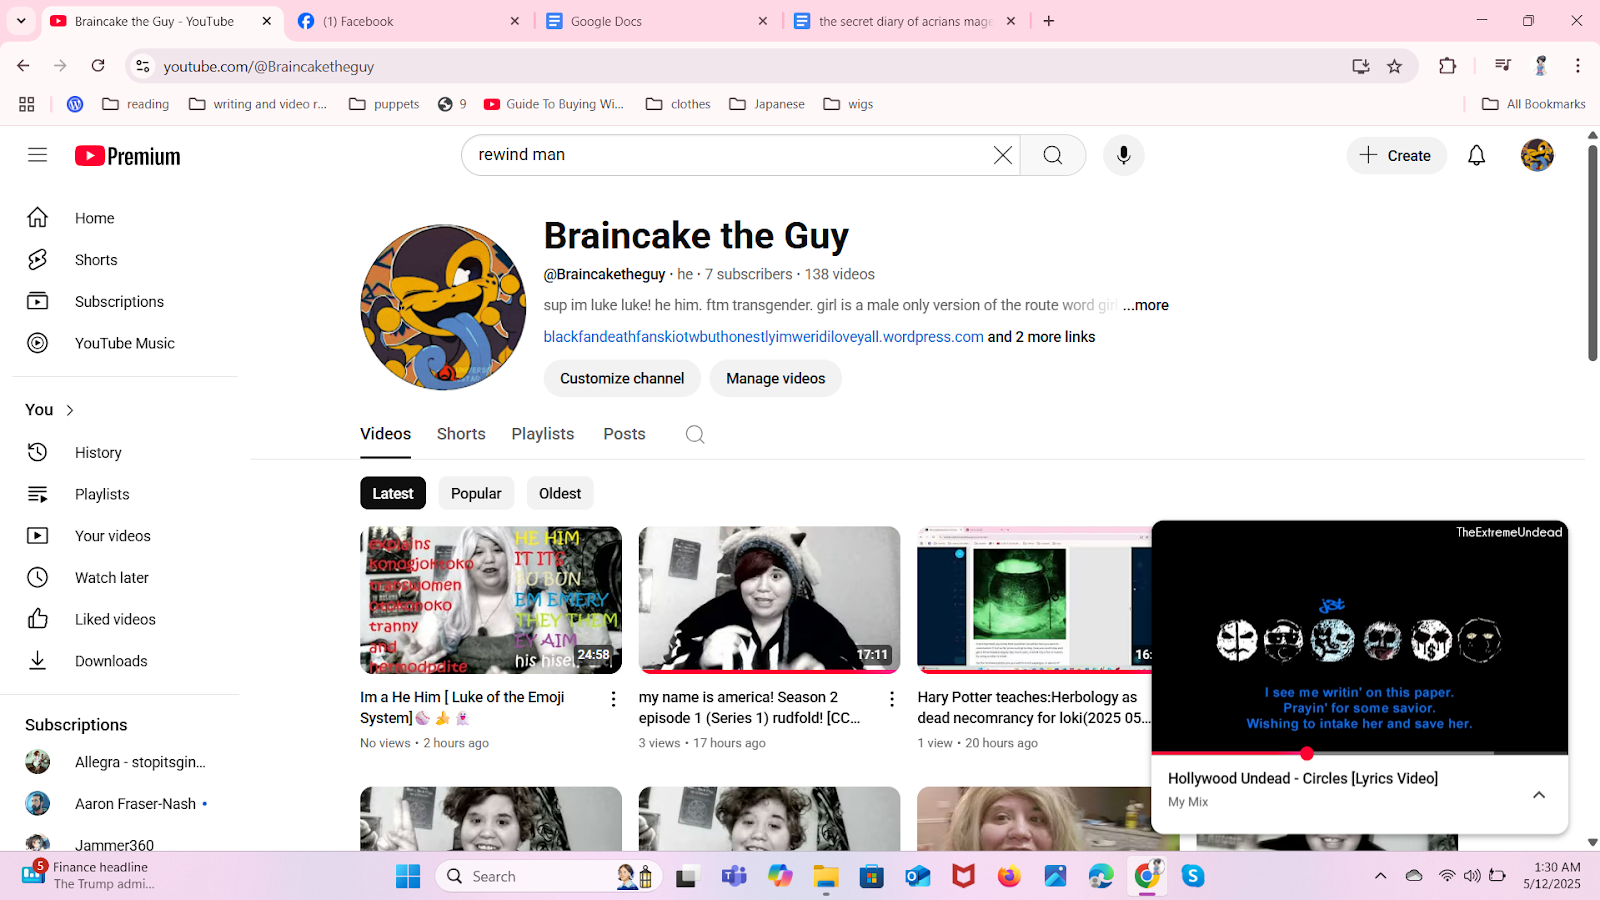The image size is (1600, 900).
Task: Click the YouTube Premium logo
Action: (x=128, y=156)
